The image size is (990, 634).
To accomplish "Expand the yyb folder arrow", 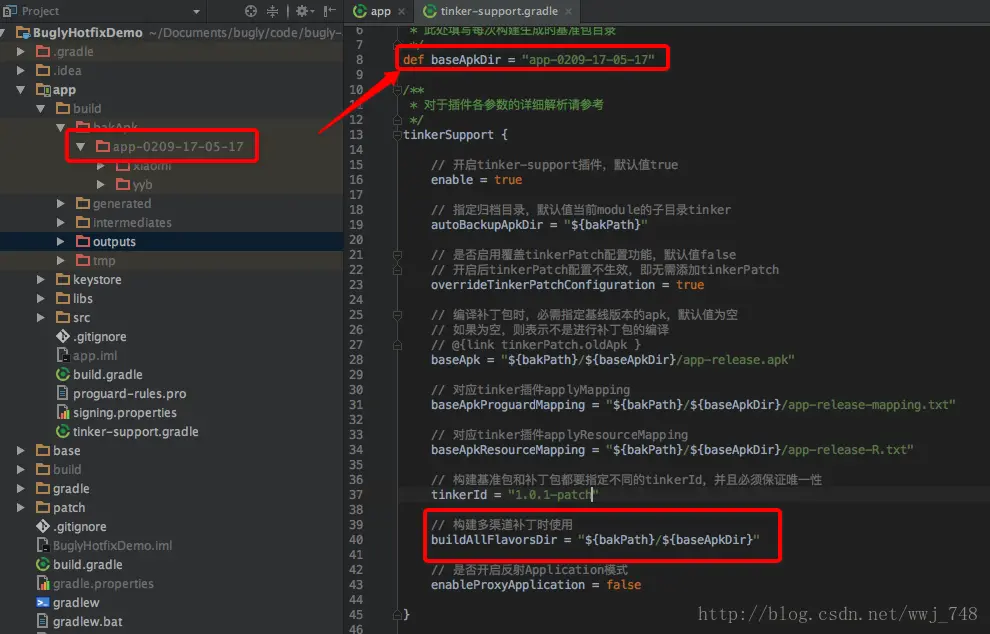I will click(x=100, y=184).
